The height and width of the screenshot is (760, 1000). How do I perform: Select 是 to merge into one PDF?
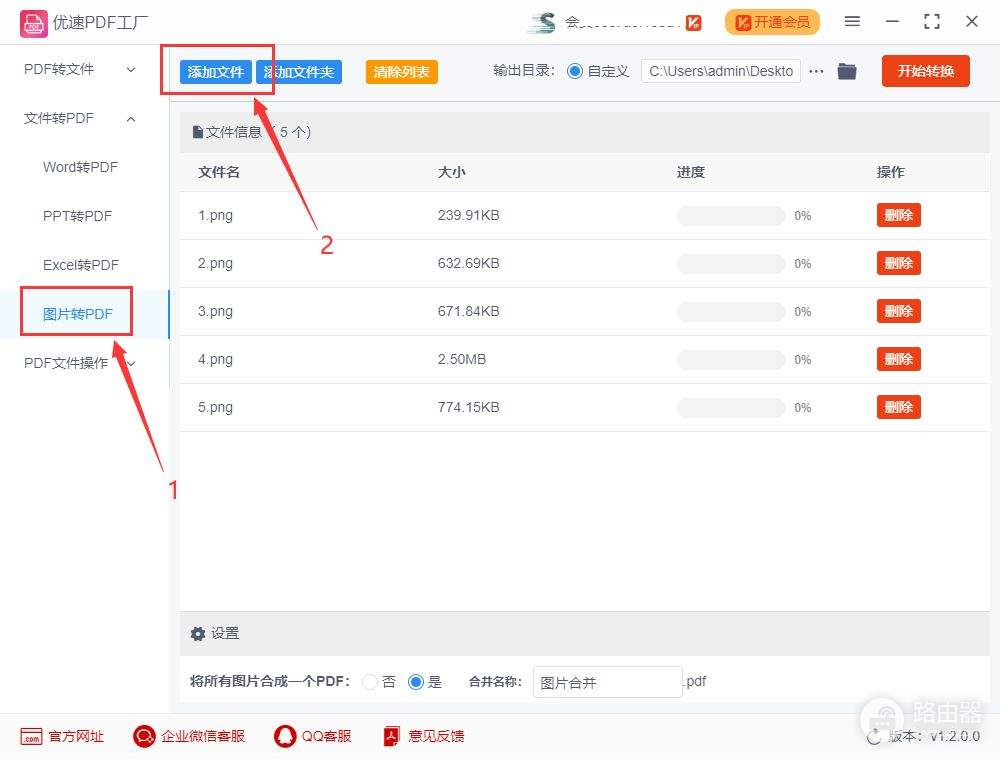tap(416, 682)
